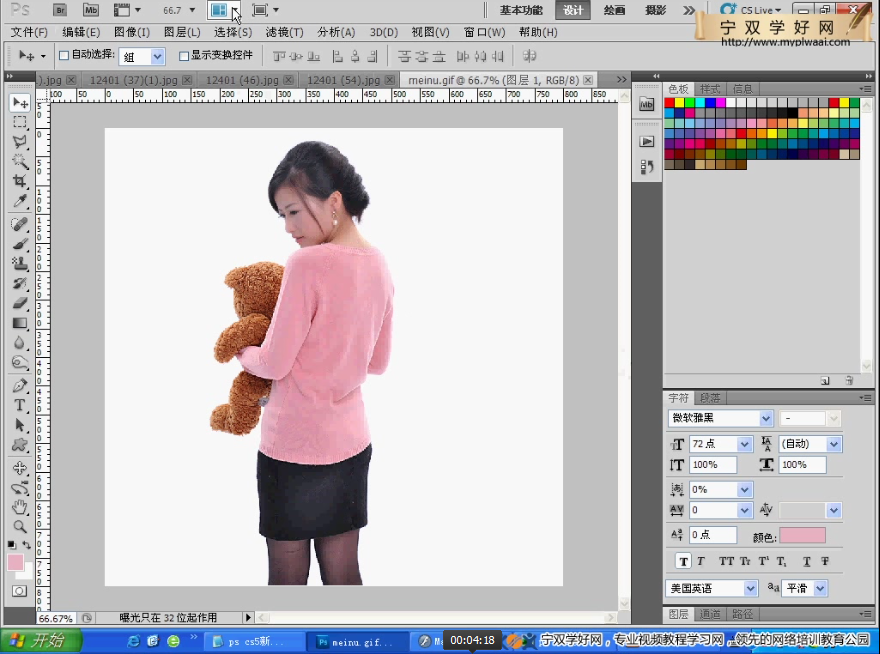Launch Bridge from application bar
Screen dimensions: 880x654
click(59, 10)
